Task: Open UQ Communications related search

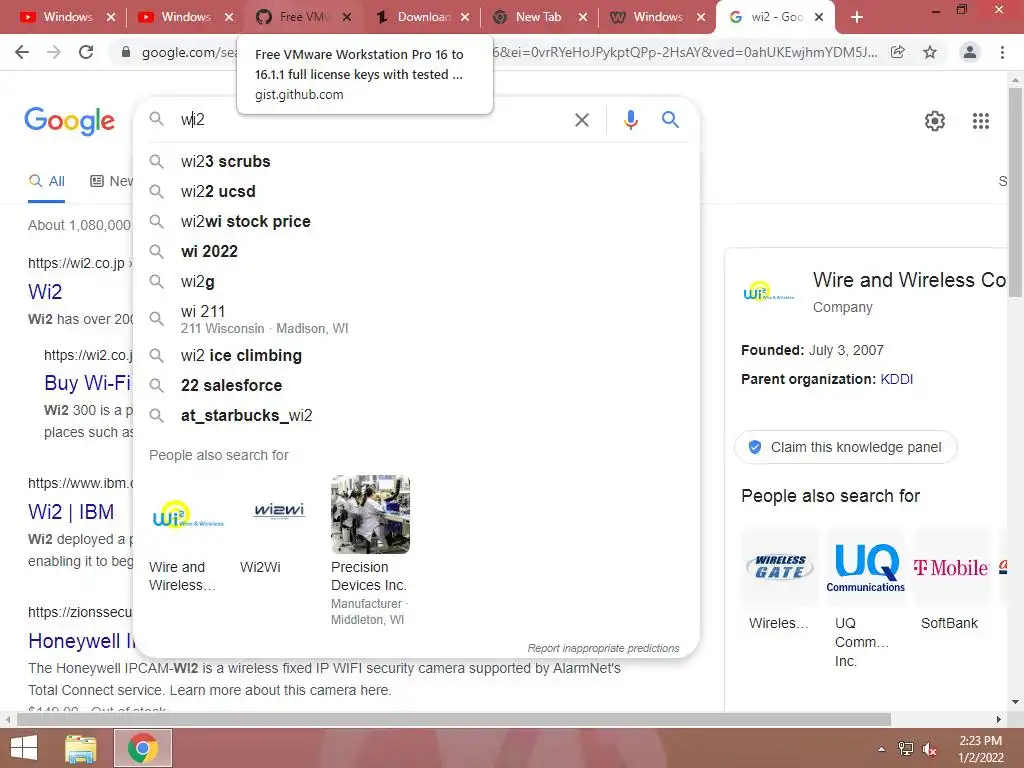Action: (866, 599)
